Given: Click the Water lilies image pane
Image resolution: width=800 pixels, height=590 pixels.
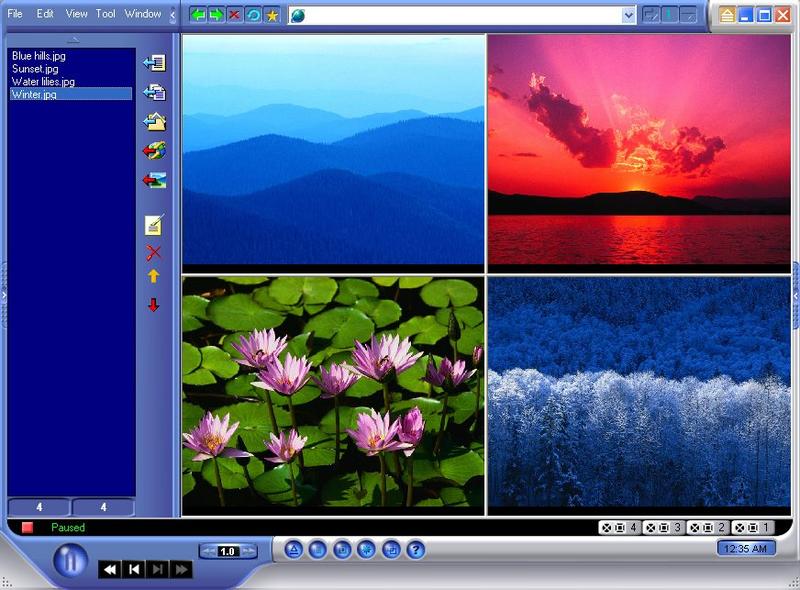Looking at the screenshot, I should 333,396.
